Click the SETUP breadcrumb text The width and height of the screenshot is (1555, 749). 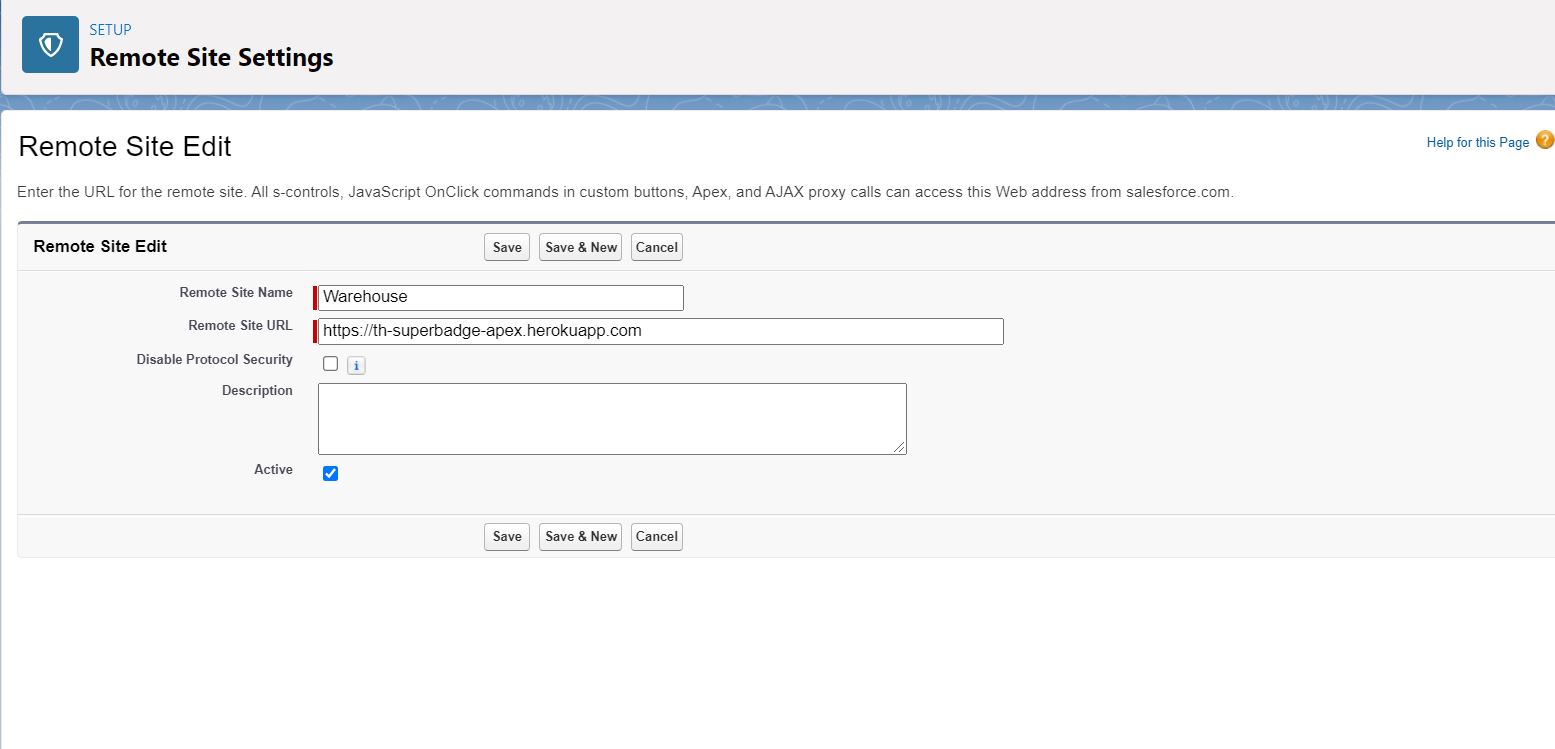point(110,30)
